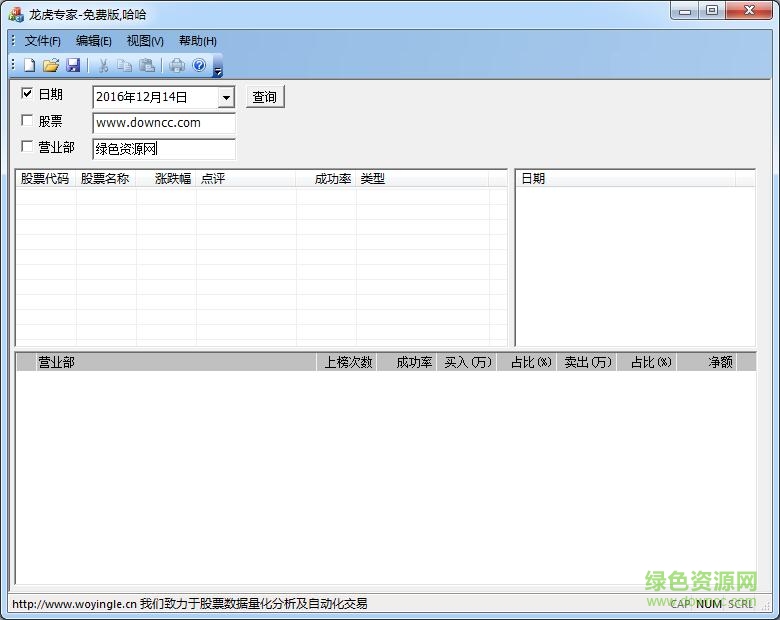Sort by the 类型 column header
Image resolution: width=780 pixels, height=620 pixels.
click(x=422, y=179)
